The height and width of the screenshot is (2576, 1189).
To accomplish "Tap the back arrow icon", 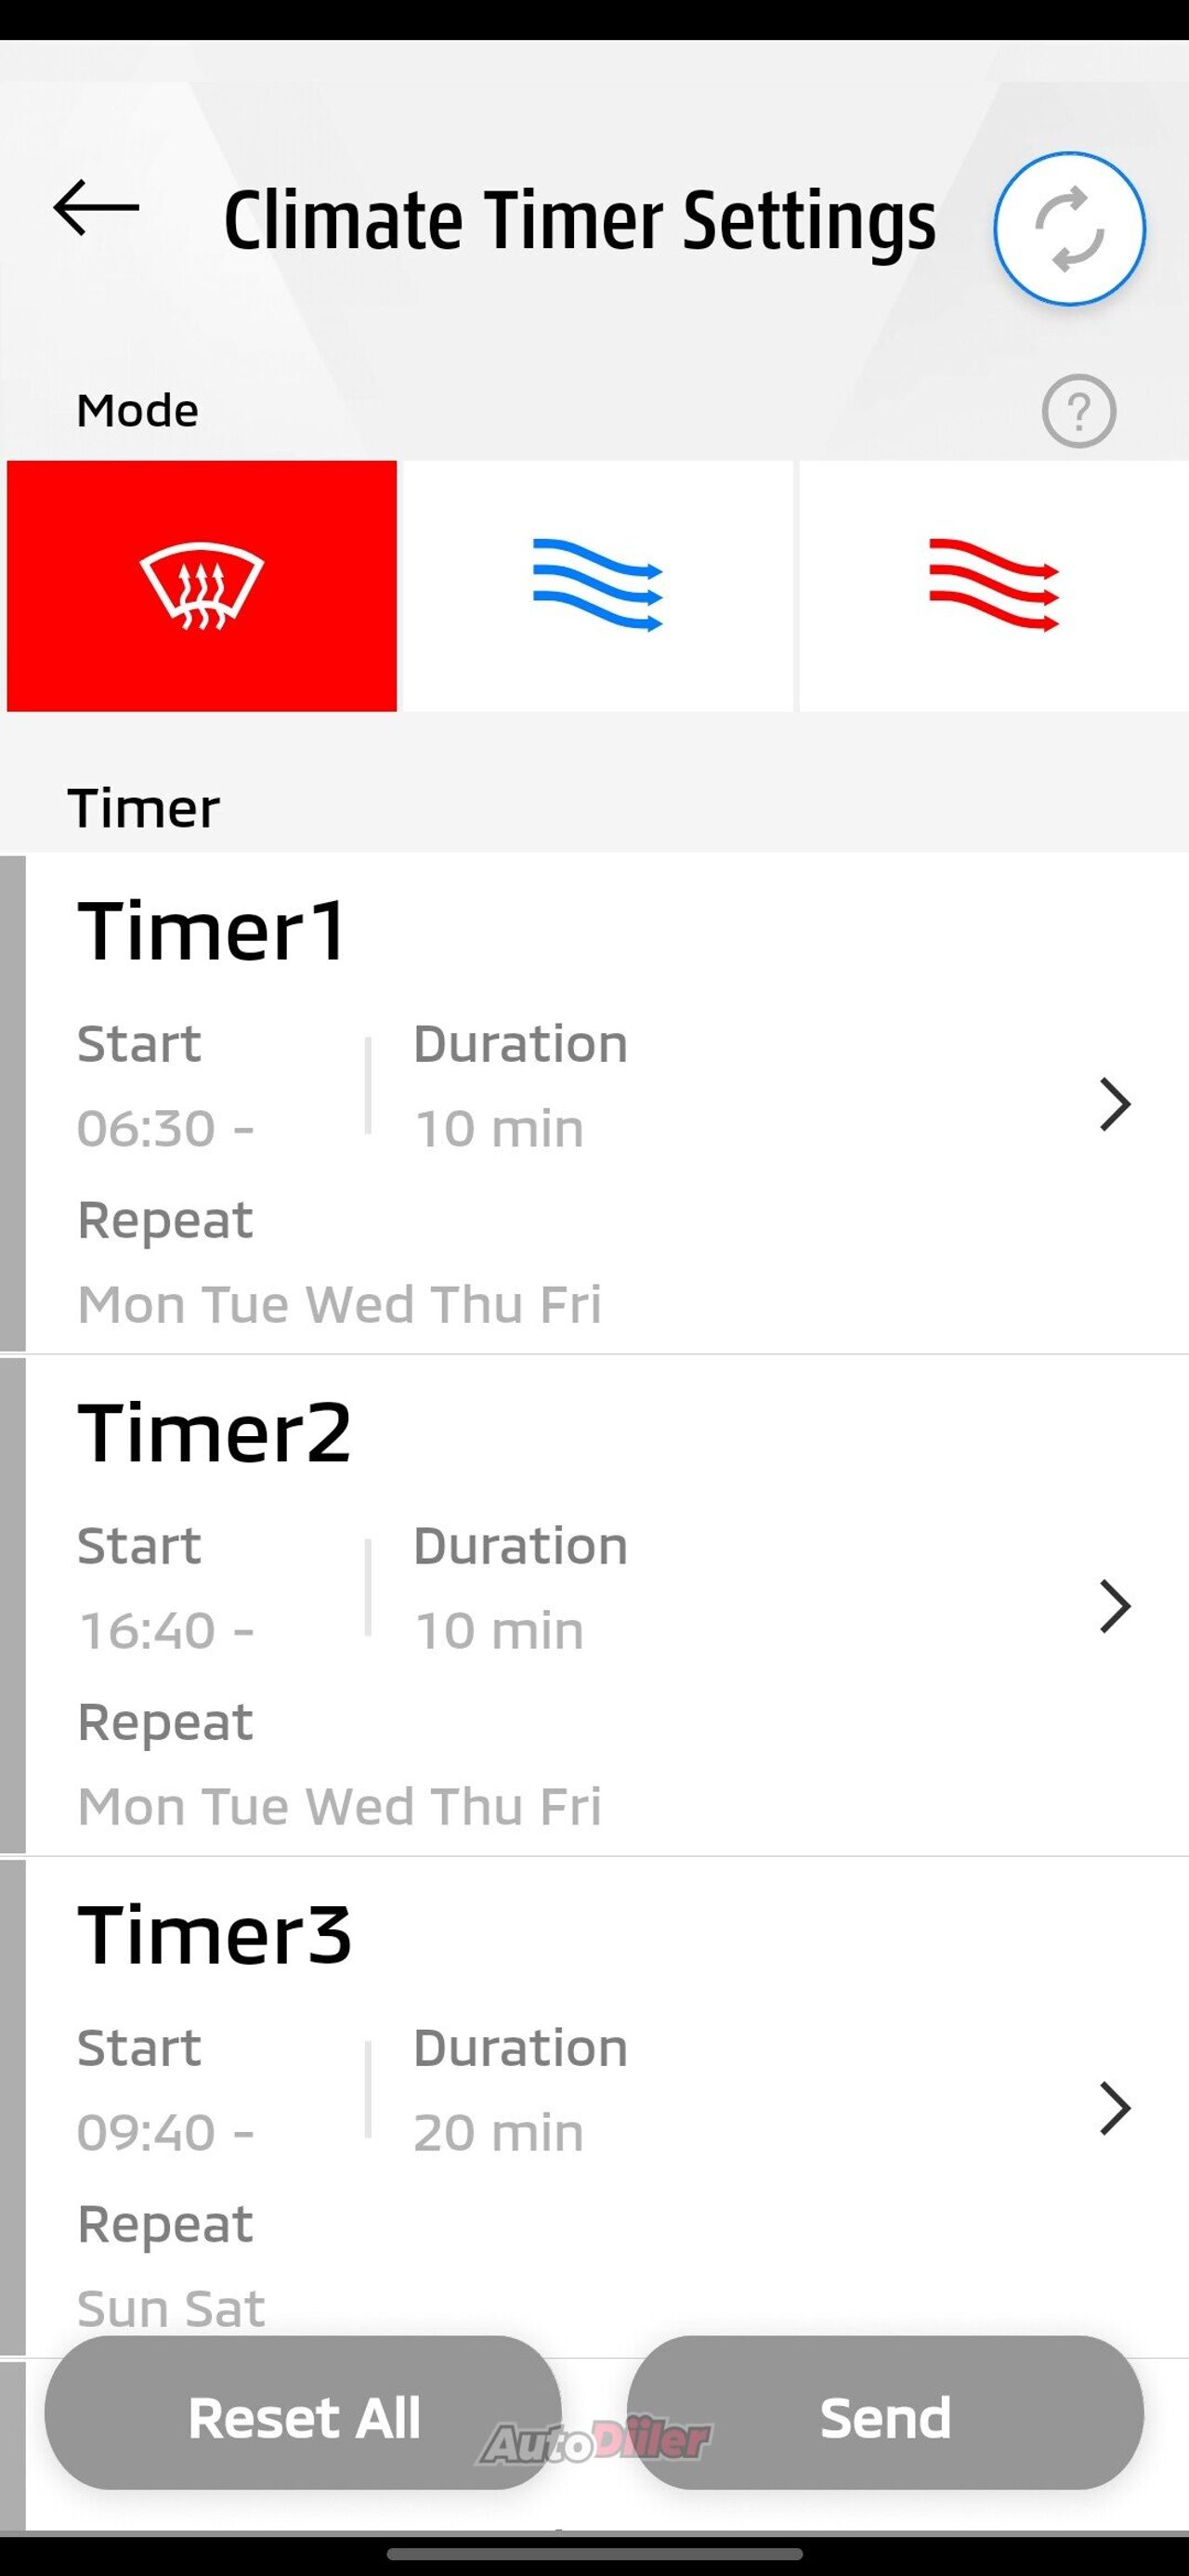I will 96,208.
